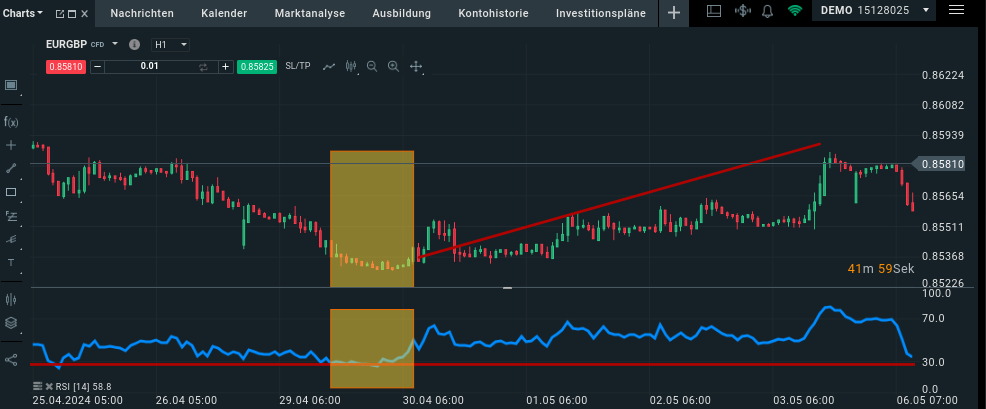The height and width of the screenshot is (409, 986).
Task: Decrease volume with minus stepper
Action: pyautogui.click(x=97, y=67)
